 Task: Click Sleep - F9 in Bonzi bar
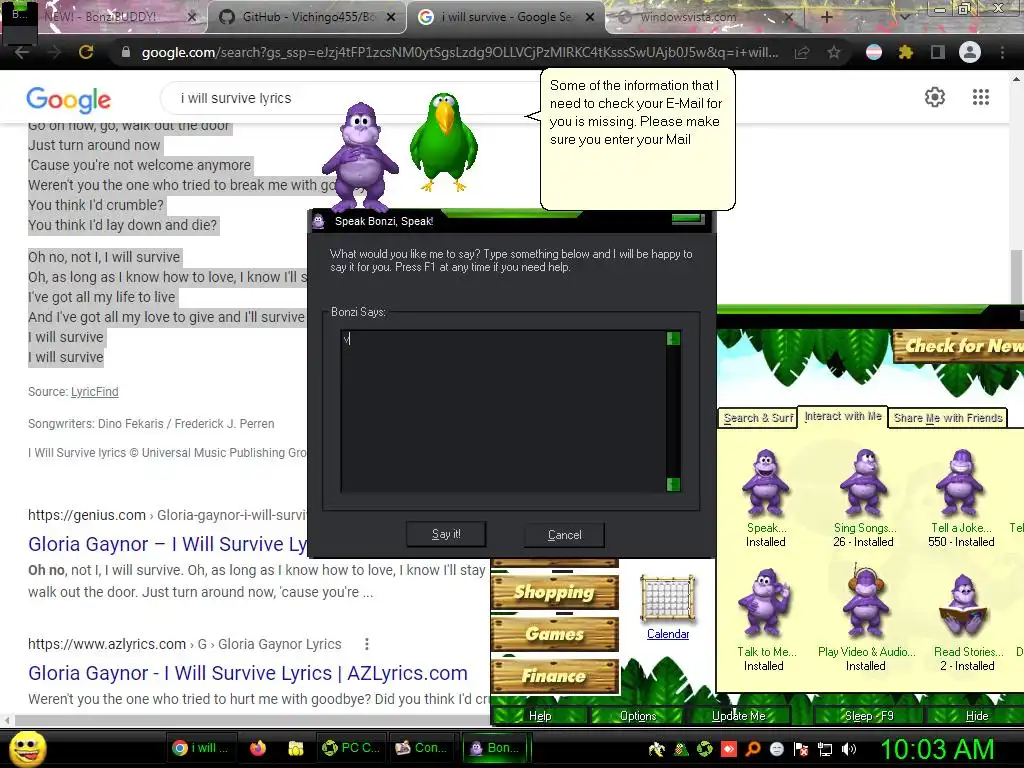coord(869,716)
